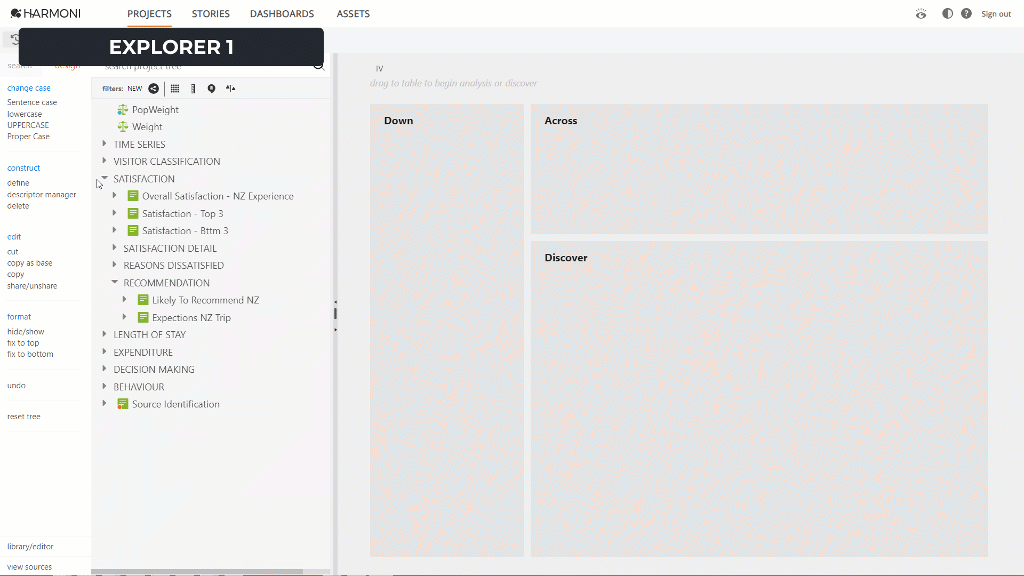Open descriptor manager
This screenshot has width=1024, height=576.
tap(42, 195)
